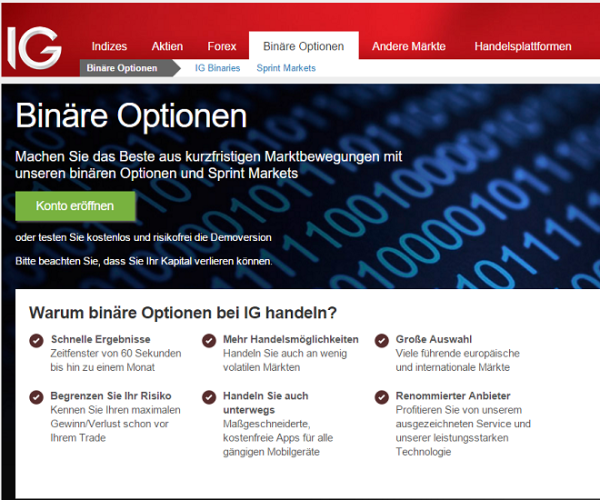This screenshot has height=500, width=600.
Task: Open the Sprint Markets link
Action: (x=286, y=68)
